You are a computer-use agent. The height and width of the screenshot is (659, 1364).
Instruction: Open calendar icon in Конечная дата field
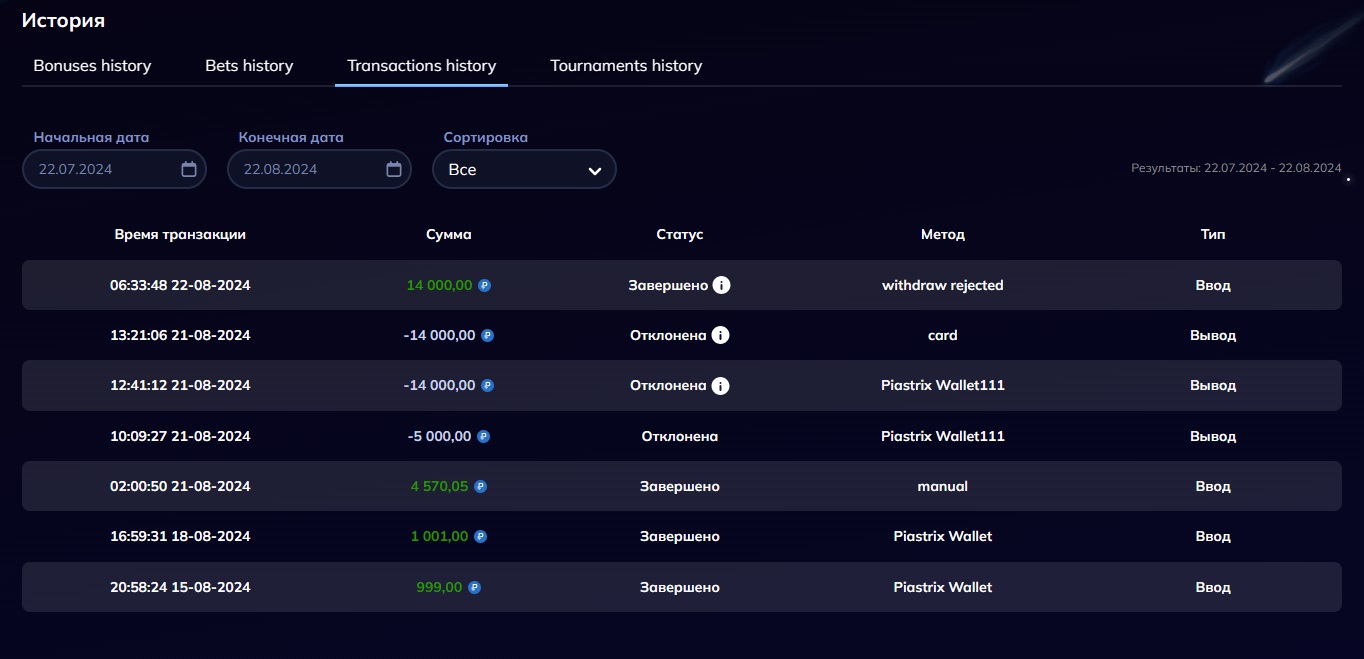(394, 169)
